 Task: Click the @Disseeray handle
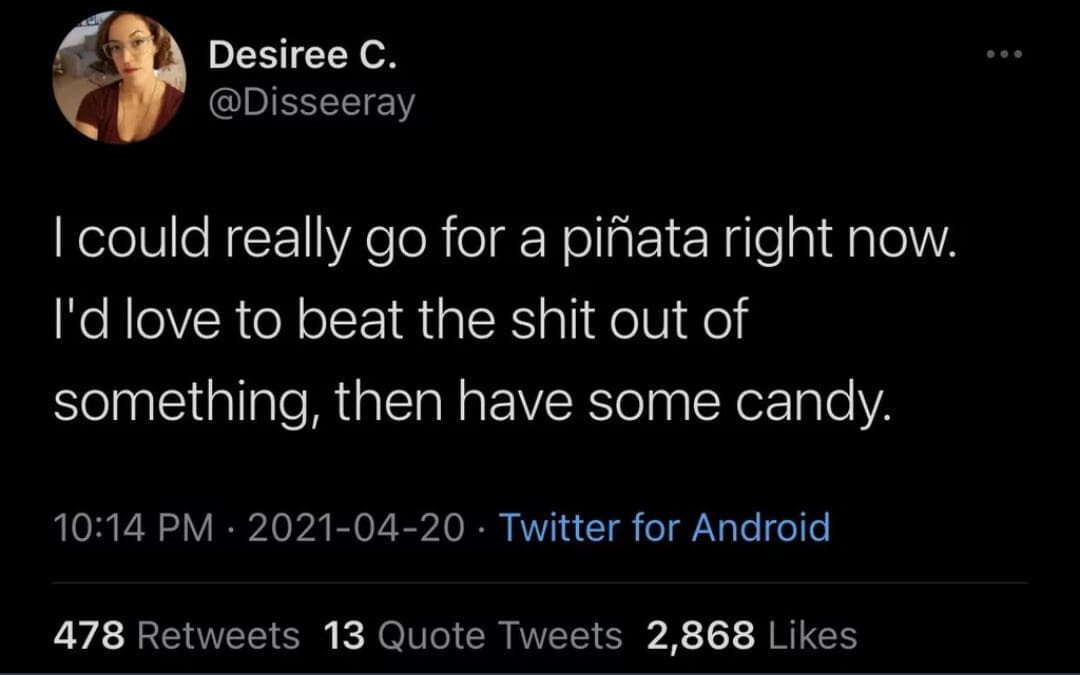click(311, 103)
